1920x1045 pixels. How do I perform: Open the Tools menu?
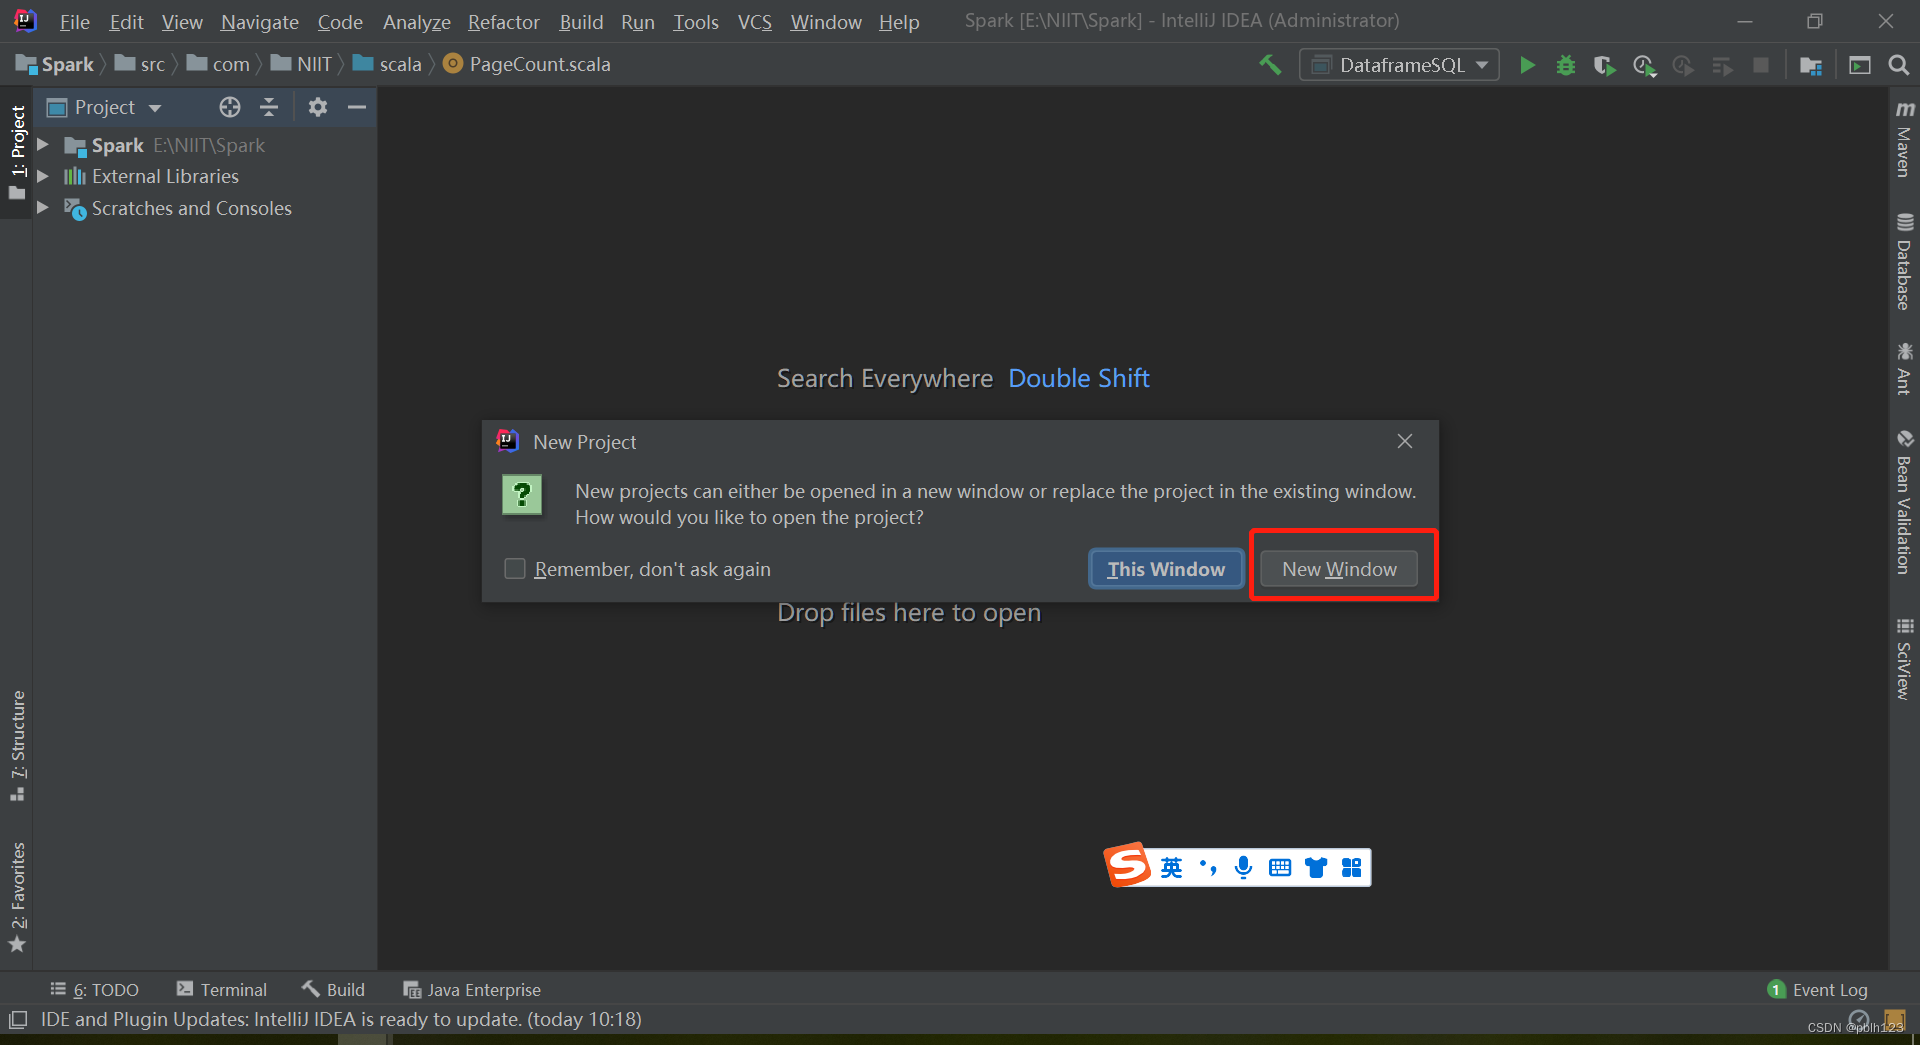click(695, 22)
